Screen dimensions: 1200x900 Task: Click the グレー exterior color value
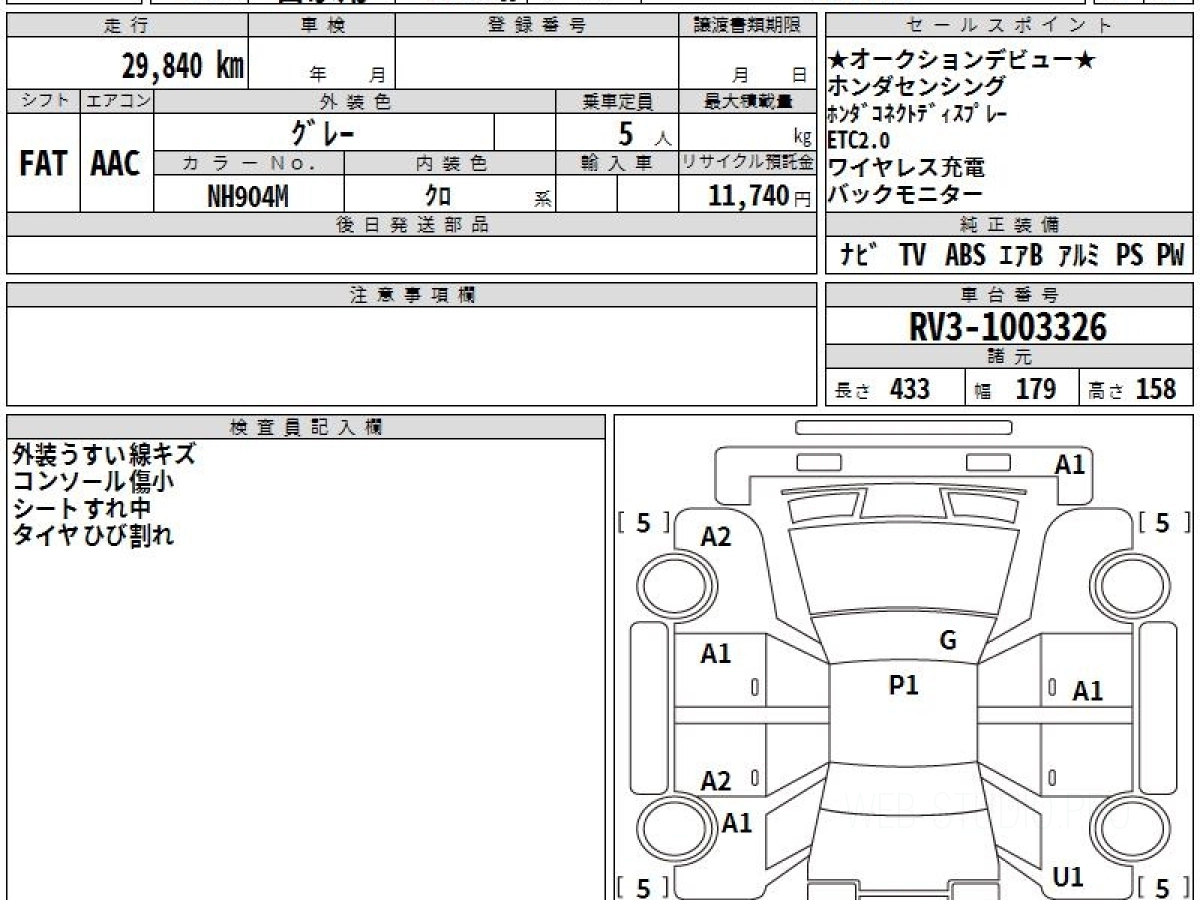click(323, 132)
